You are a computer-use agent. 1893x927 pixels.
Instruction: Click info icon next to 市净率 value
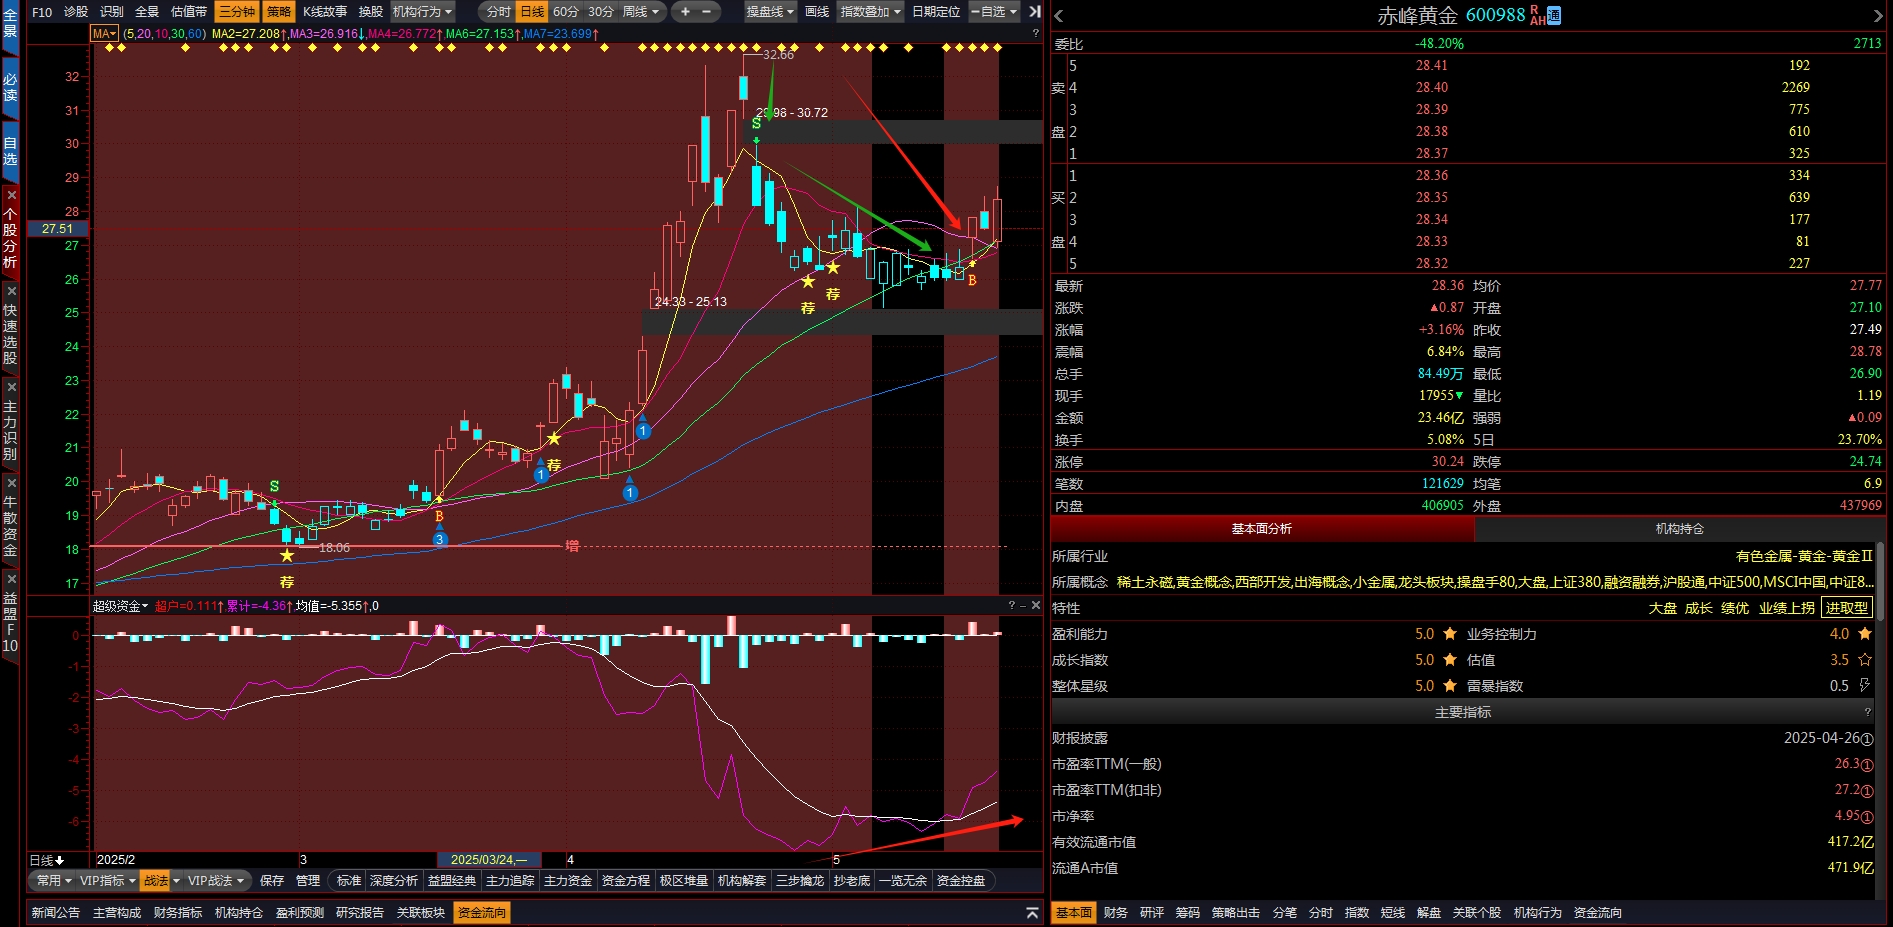[x=1867, y=817]
